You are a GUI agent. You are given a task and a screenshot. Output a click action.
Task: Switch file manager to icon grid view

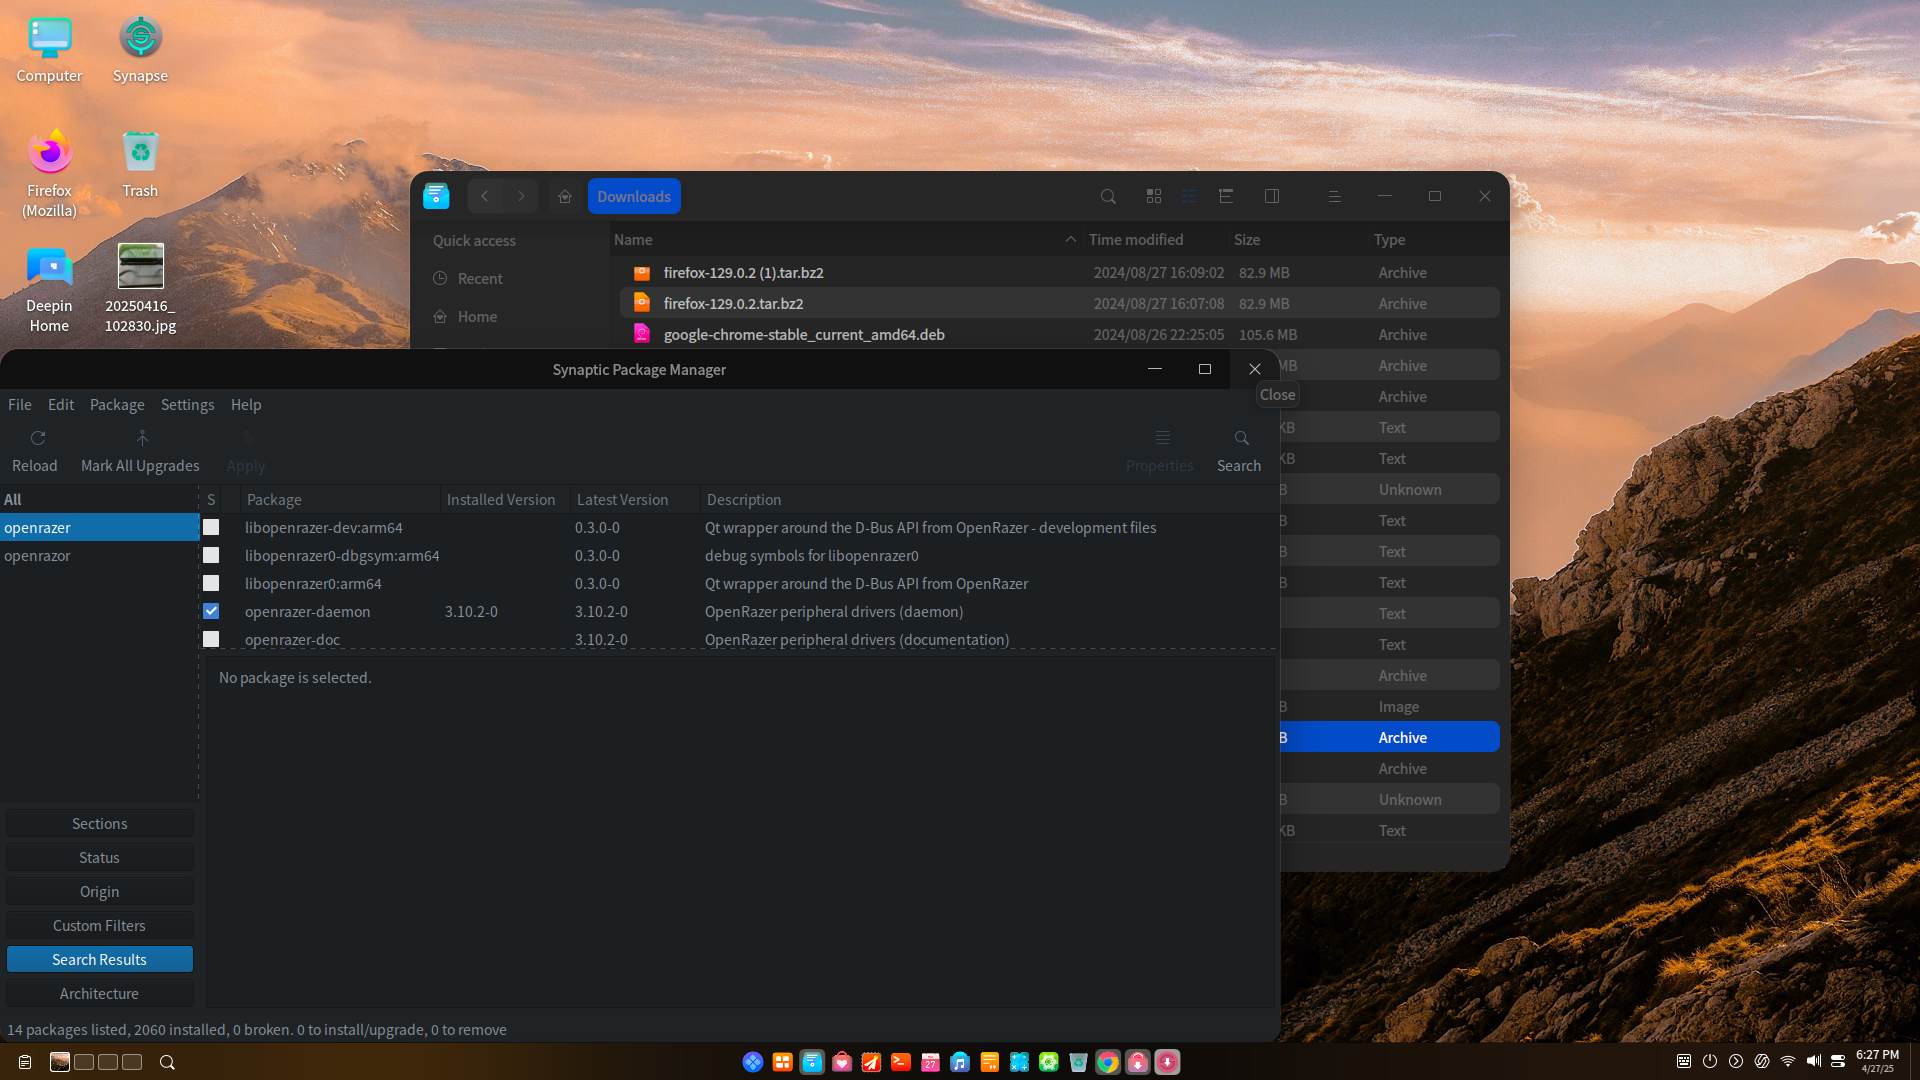pyautogui.click(x=1154, y=196)
